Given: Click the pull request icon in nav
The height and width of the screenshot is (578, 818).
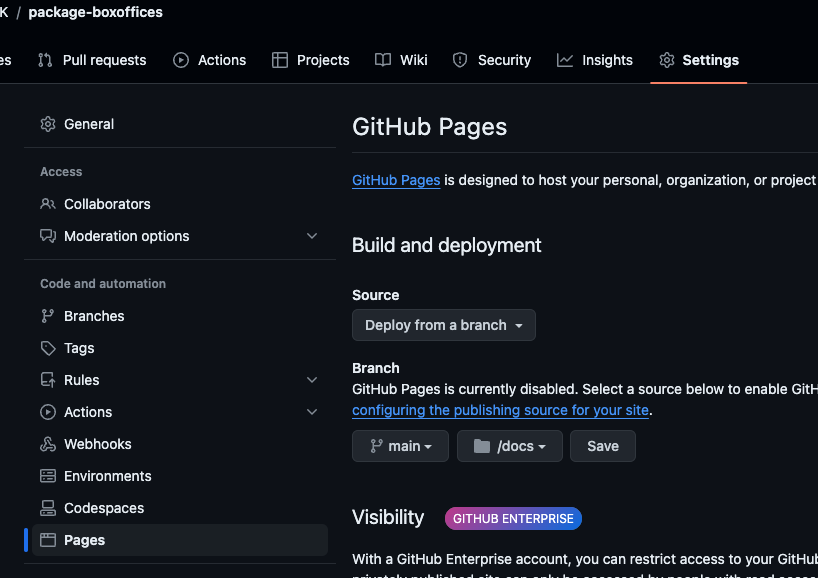Looking at the screenshot, I should pyautogui.click(x=45, y=60).
